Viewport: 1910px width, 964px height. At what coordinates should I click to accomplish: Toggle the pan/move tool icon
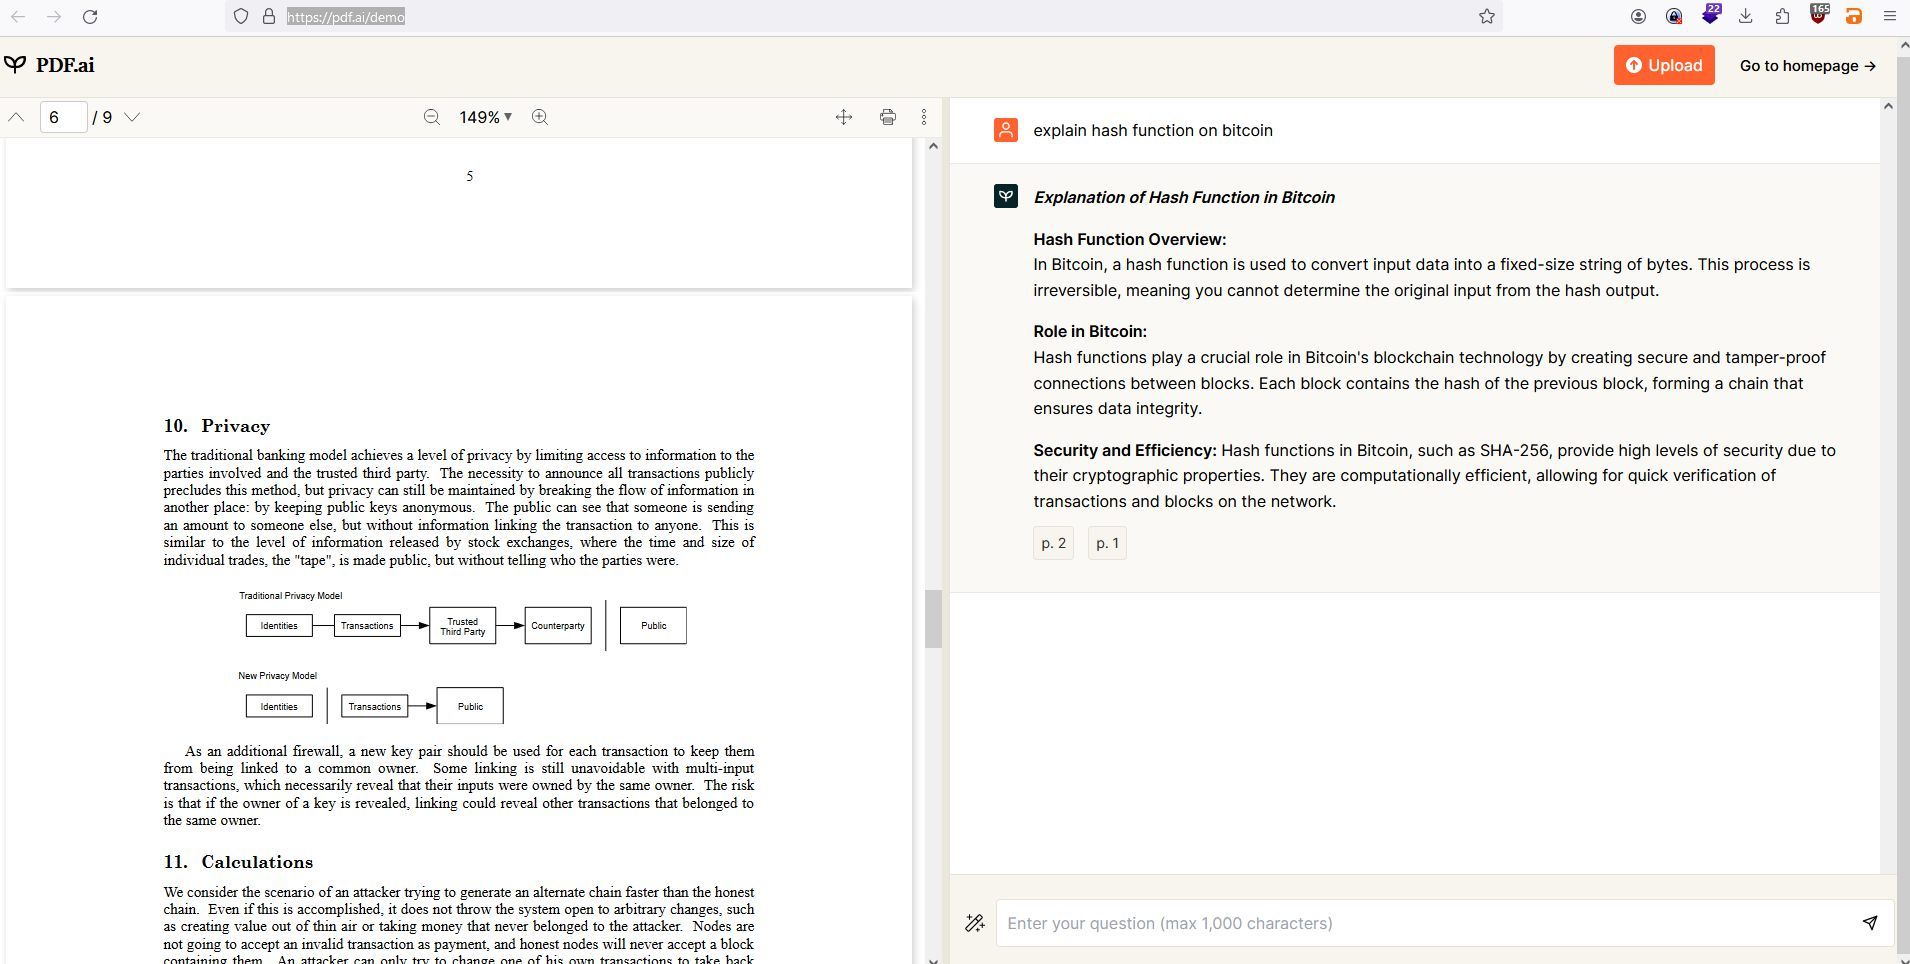tap(844, 117)
